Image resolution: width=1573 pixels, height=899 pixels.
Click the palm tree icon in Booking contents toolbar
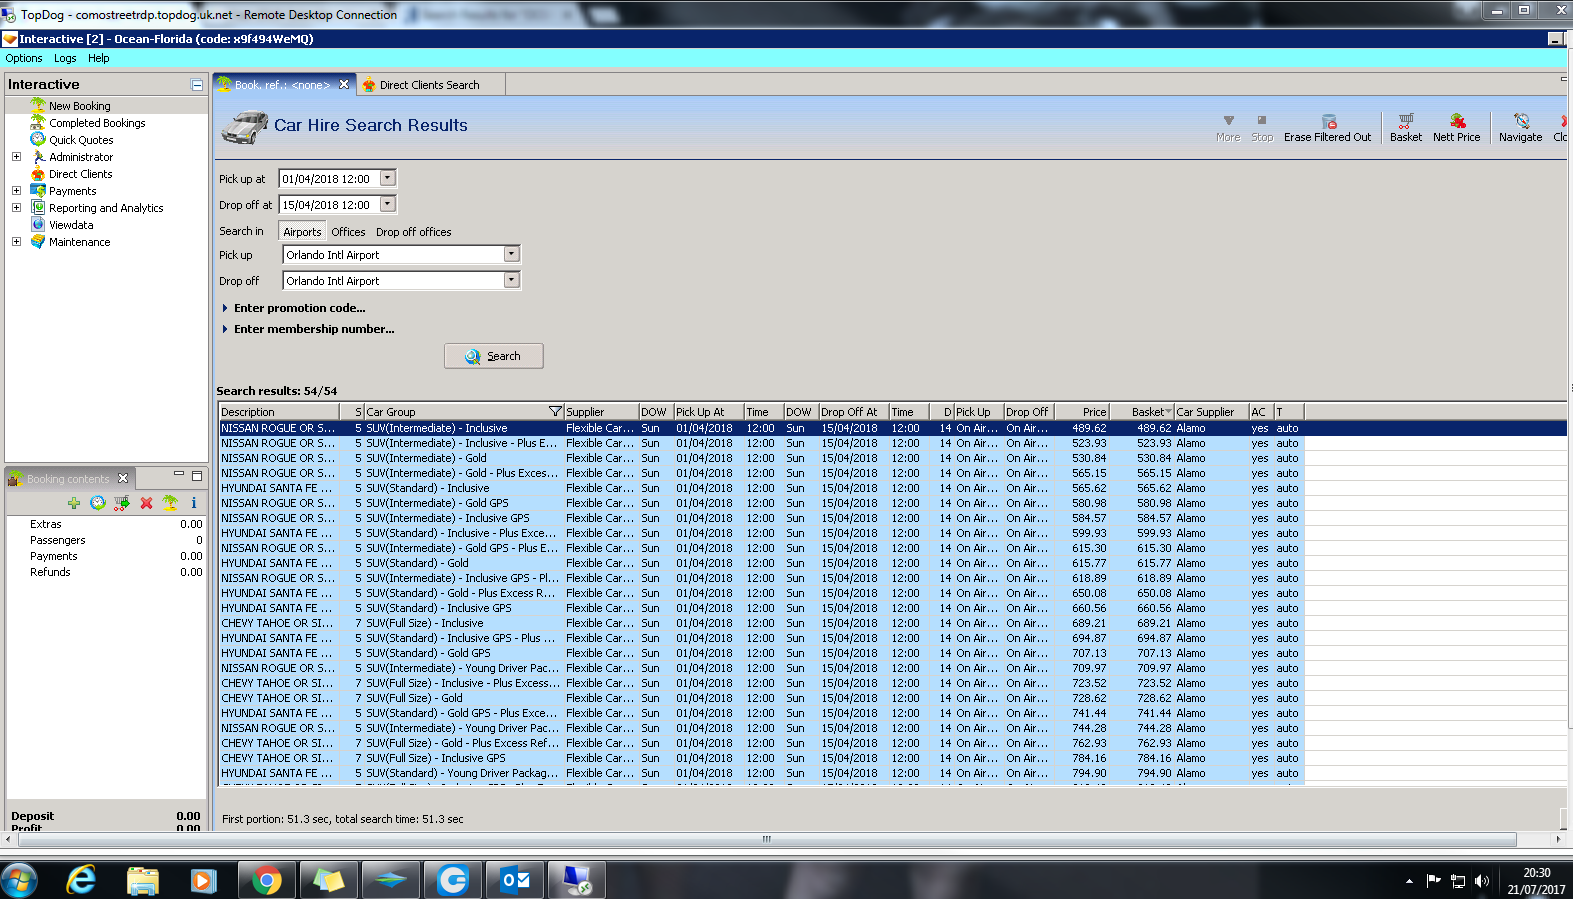coord(170,503)
